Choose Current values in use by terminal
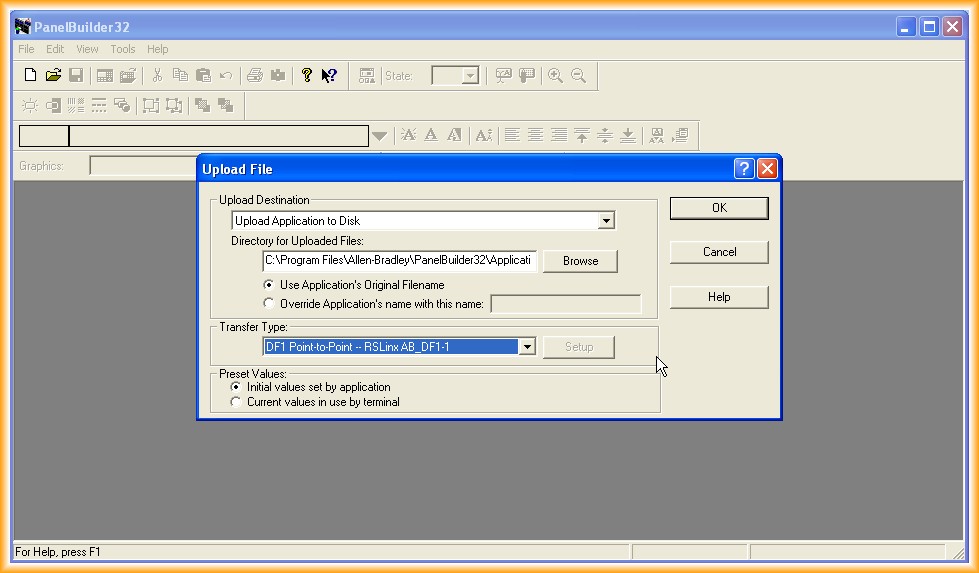The height and width of the screenshot is (573, 979). (x=236, y=402)
